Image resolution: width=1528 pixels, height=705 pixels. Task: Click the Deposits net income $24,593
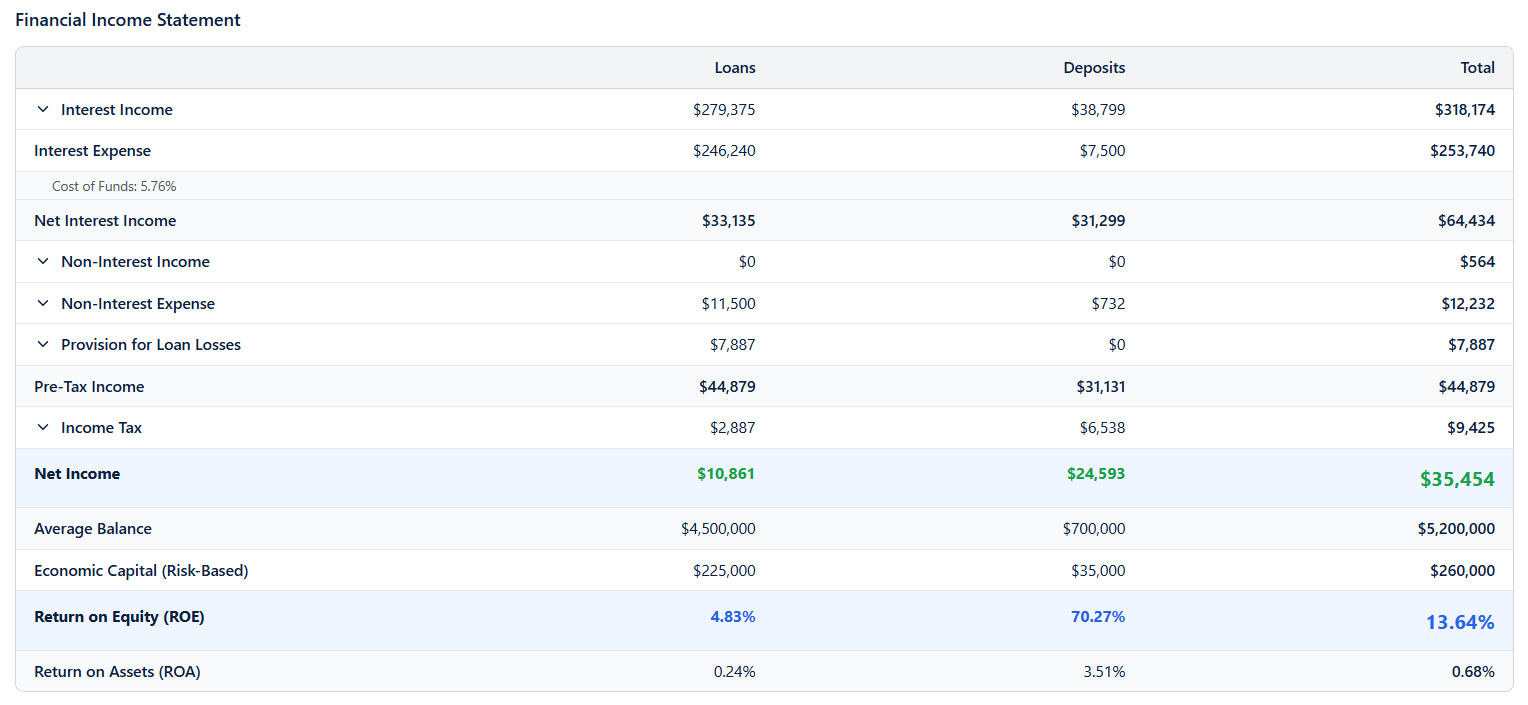1096,474
